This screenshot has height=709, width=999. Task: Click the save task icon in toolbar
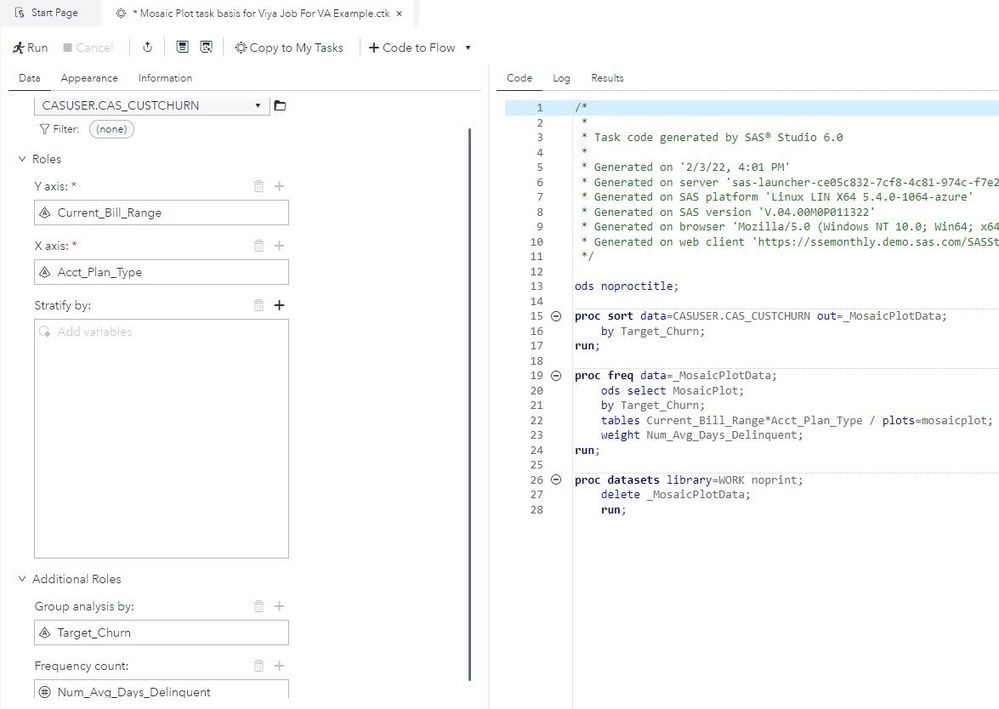[182, 48]
